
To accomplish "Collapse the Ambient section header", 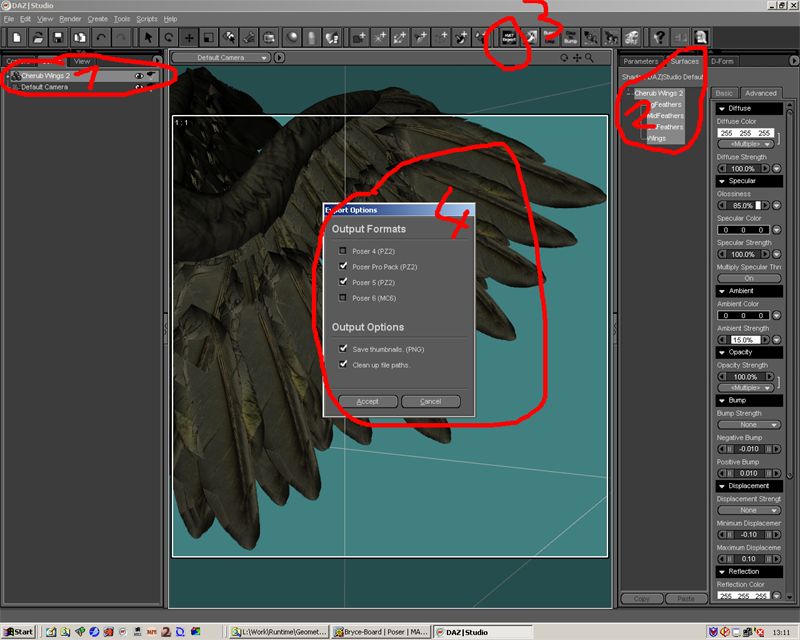I will 749,291.
